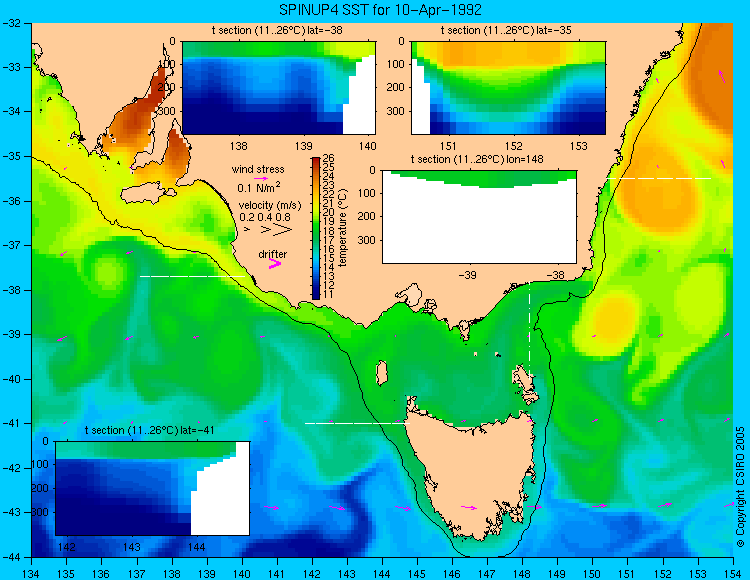Click the '© Copyright CSIRO 2005' text
Viewport: 750px width, 580px height.
pyautogui.click(x=741, y=487)
